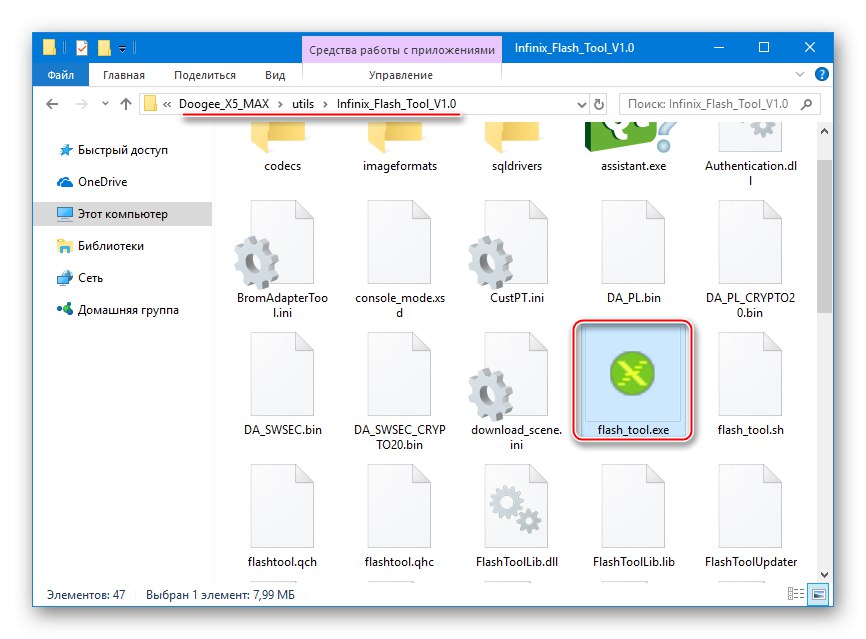Click New folder quick access icon

tap(104, 48)
